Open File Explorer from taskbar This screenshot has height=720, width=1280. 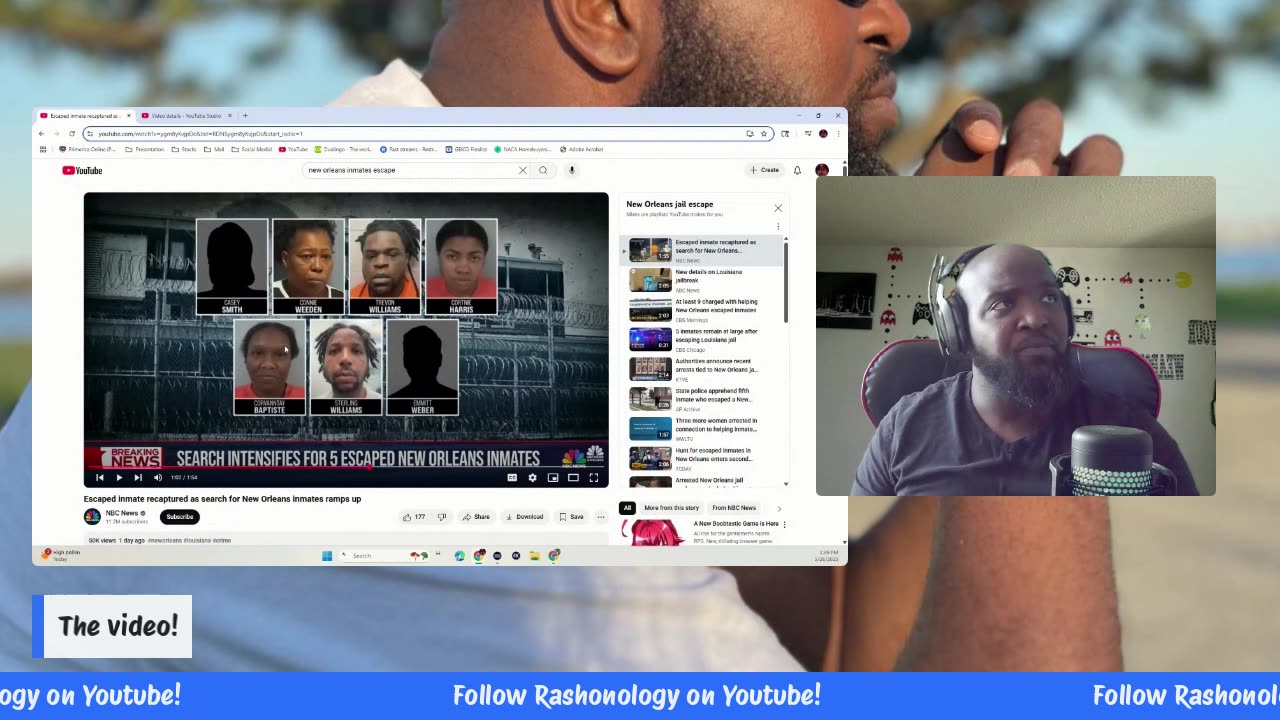pyautogui.click(x=535, y=556)
